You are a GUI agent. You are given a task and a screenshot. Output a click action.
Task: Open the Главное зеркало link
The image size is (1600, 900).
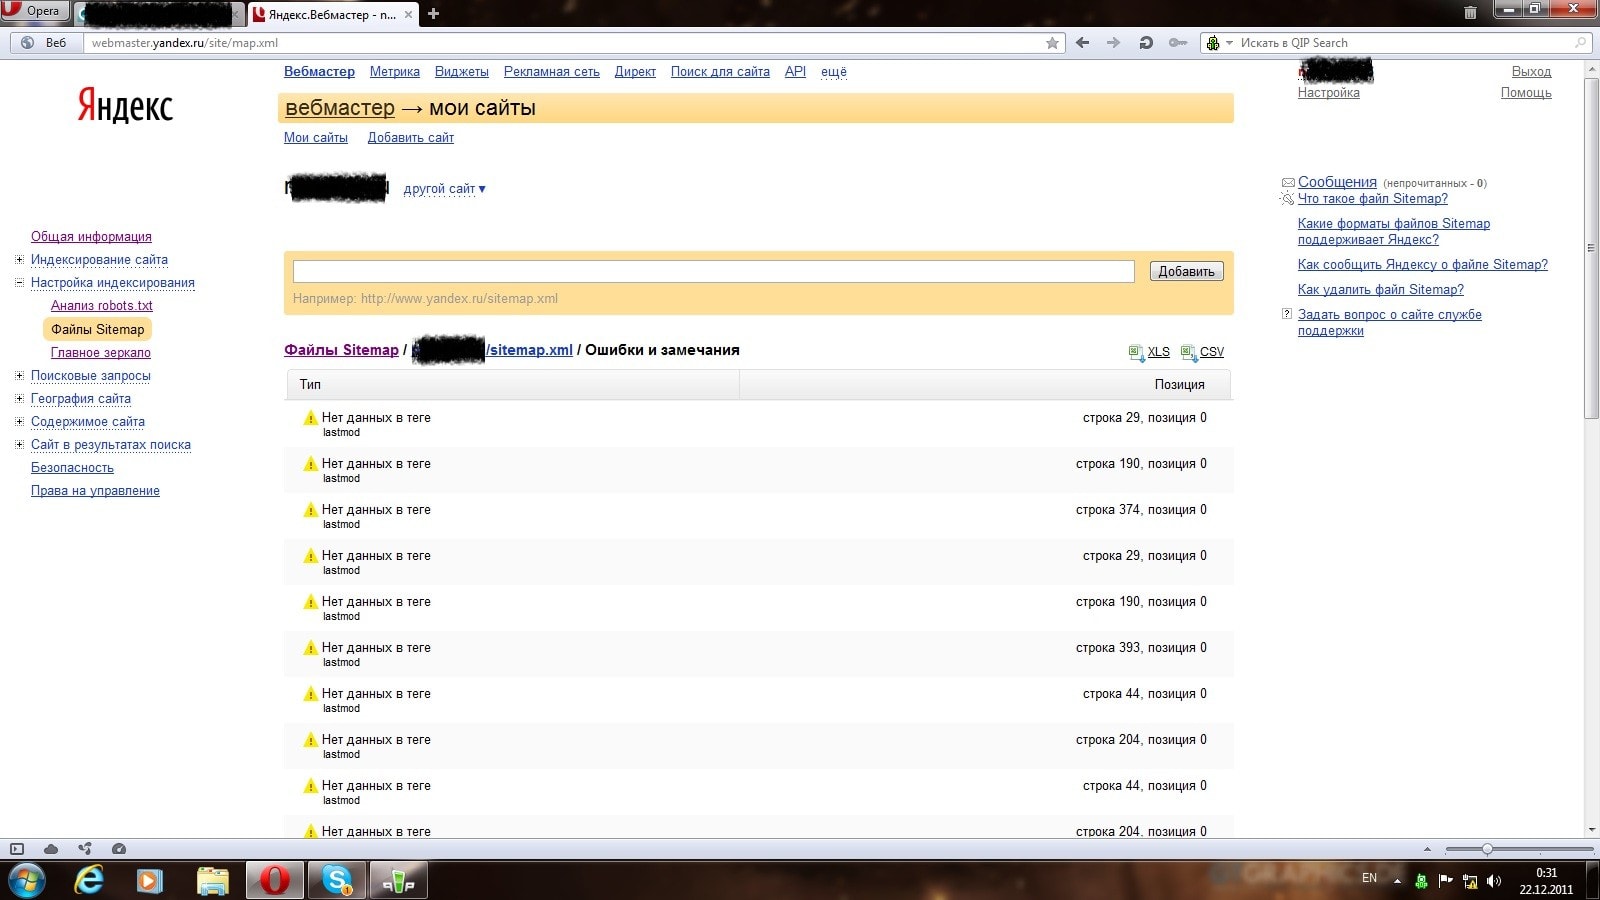point(101,353)
